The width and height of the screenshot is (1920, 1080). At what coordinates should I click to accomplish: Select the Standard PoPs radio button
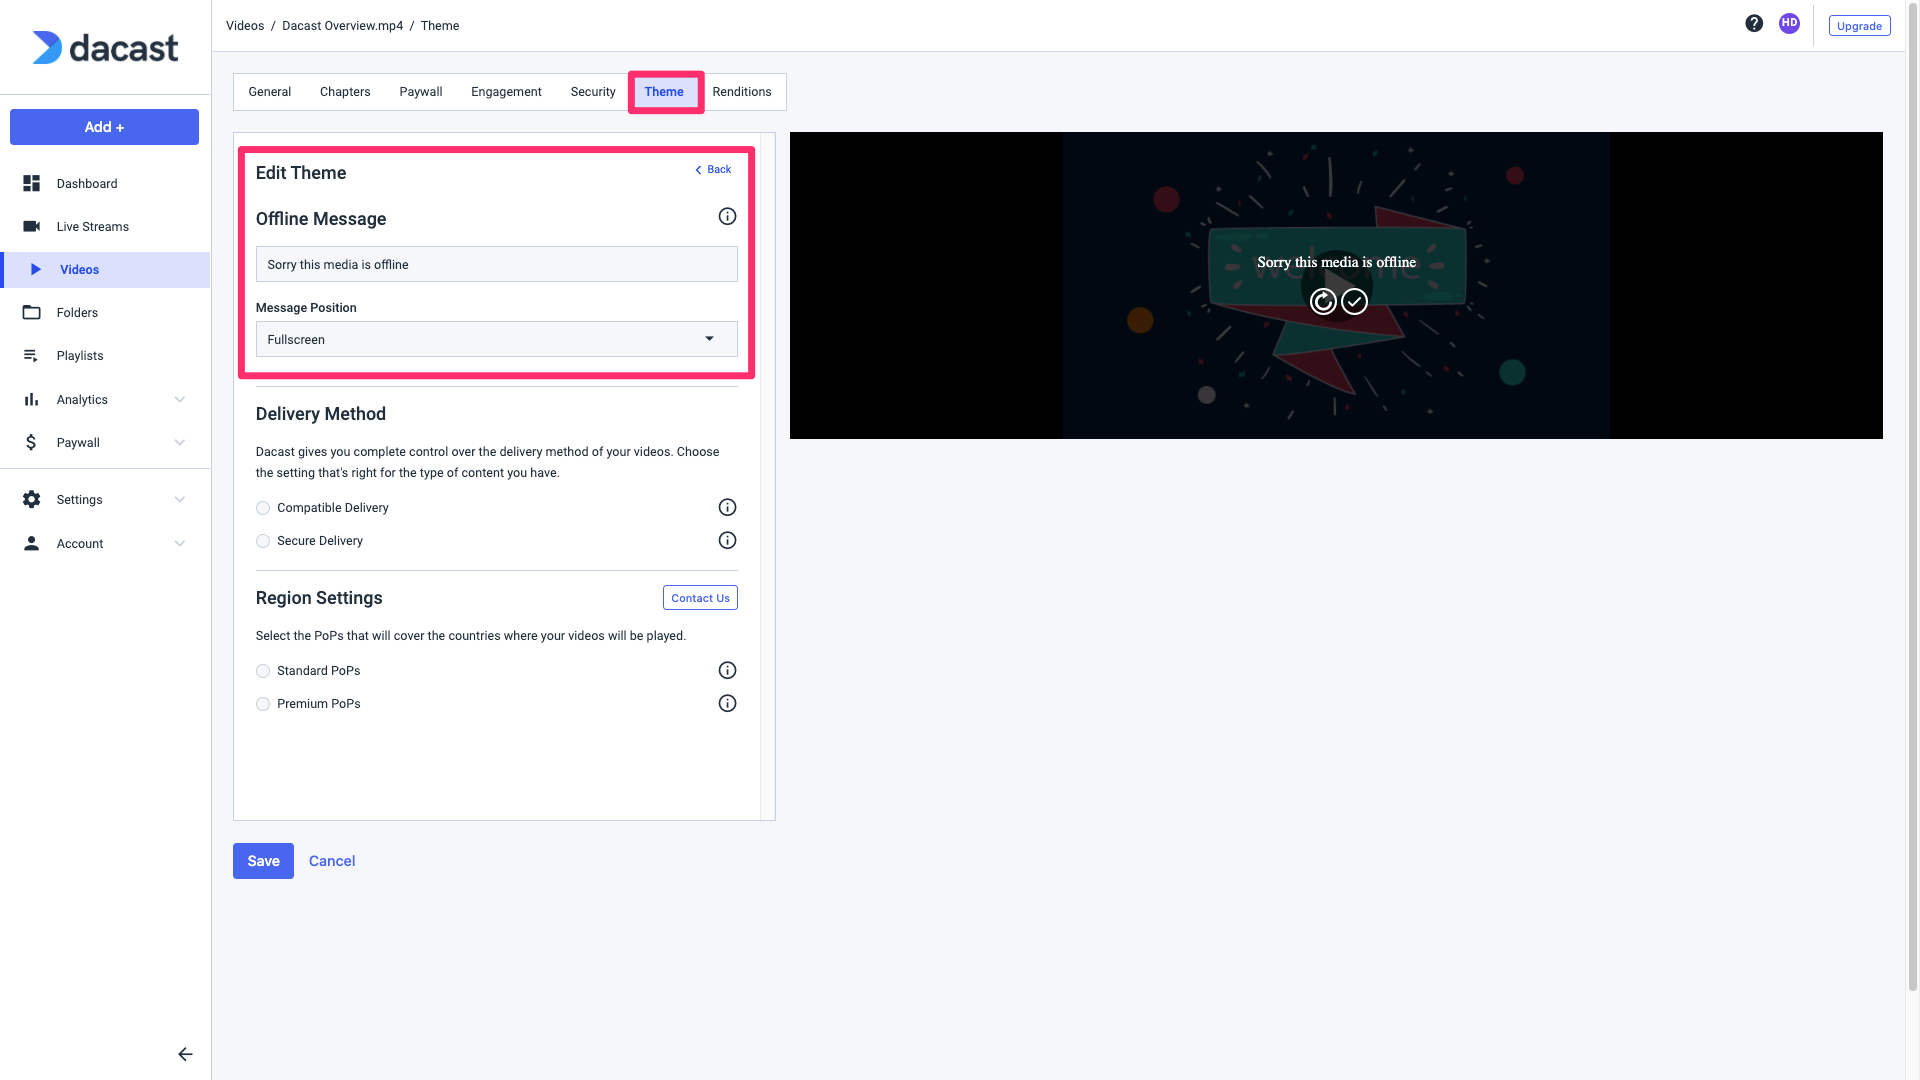pos(262,671)
